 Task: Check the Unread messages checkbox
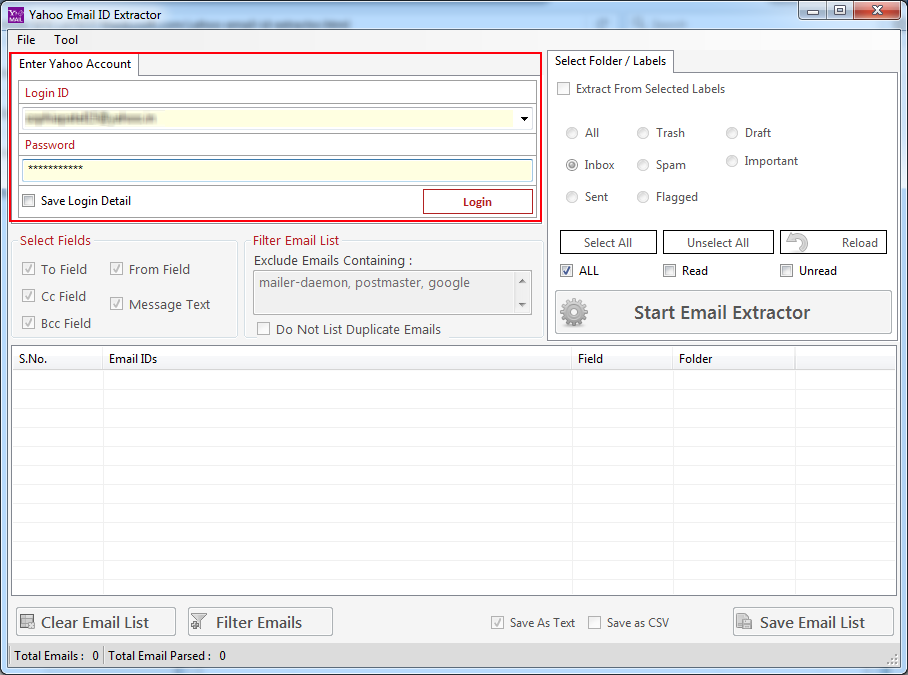pyautogui.click(x=786, y=270)
